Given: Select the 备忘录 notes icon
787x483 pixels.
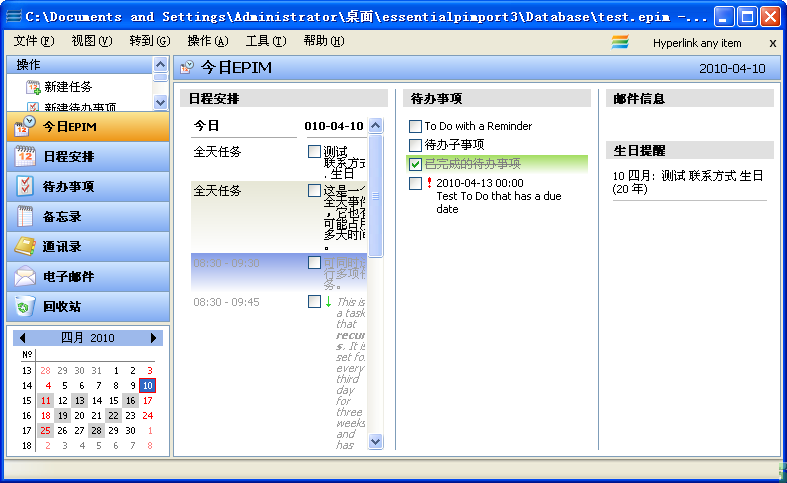Looking at the screenshot, I should 25,217.
